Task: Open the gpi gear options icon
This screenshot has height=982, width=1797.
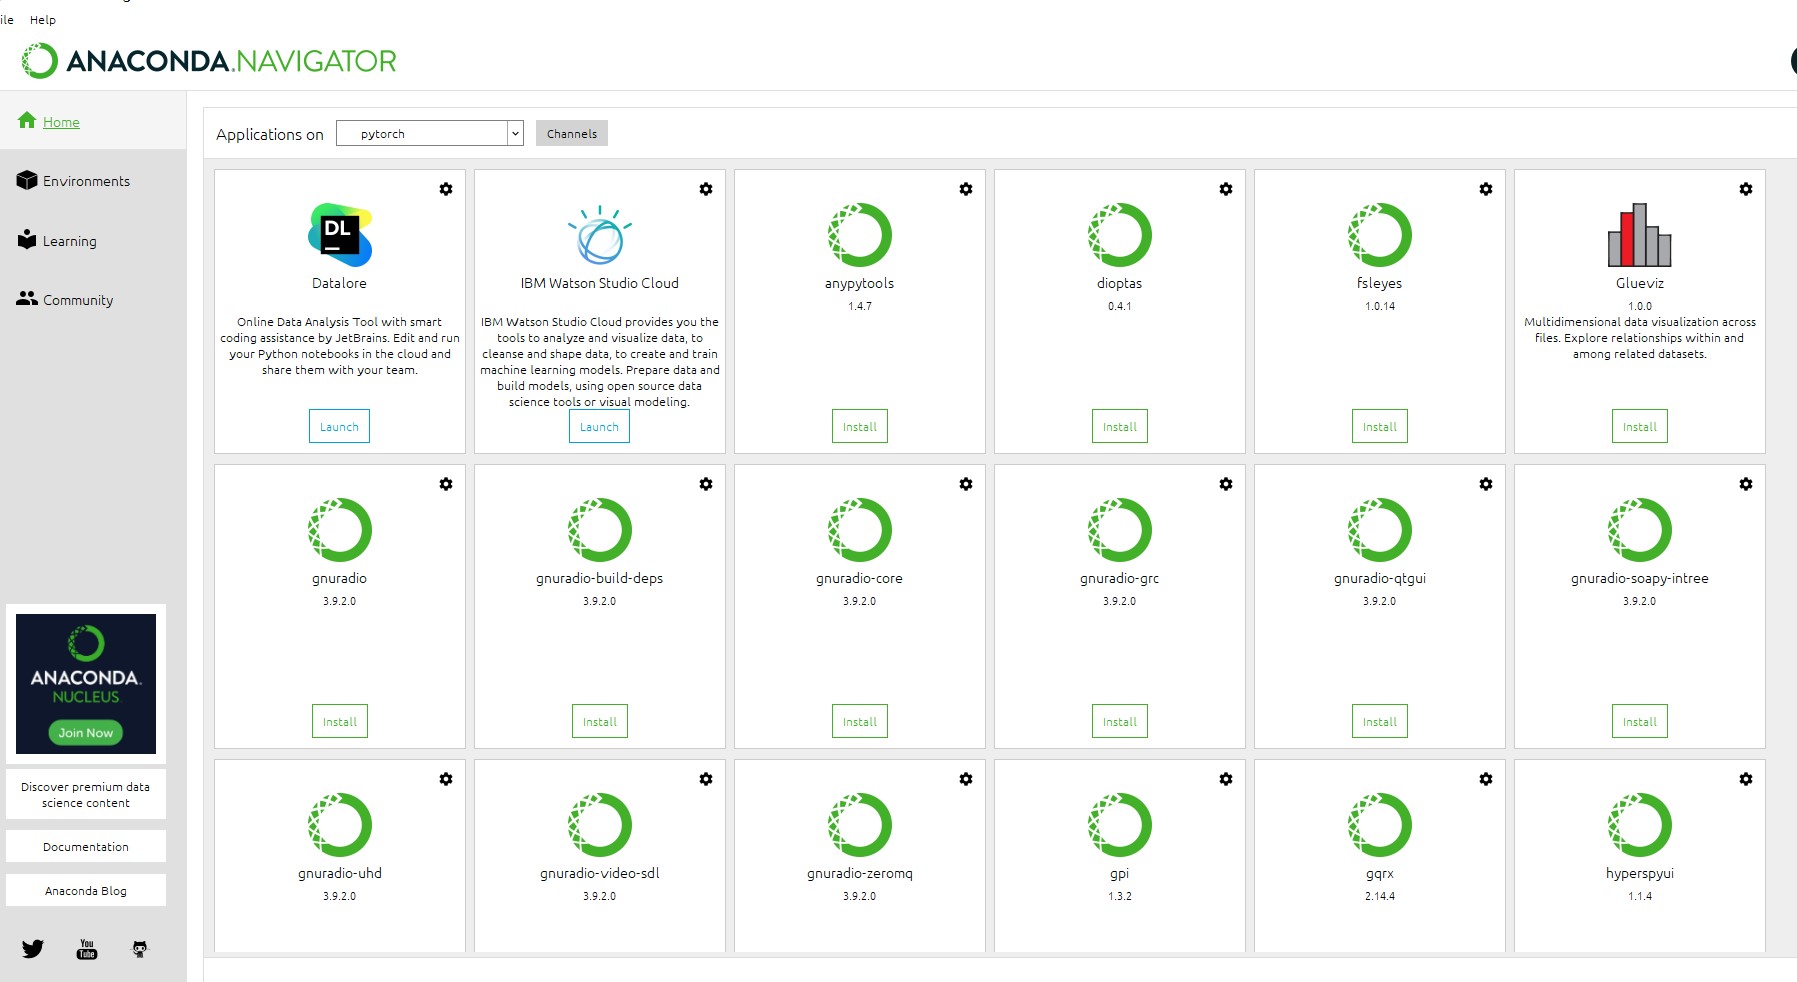Action: coord(1226,779)
